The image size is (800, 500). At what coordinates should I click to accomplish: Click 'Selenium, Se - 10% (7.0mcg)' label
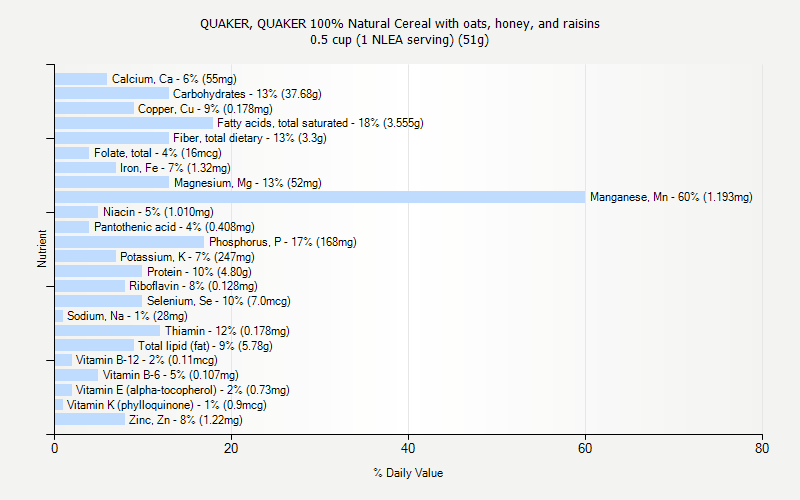tap(218, 301)
